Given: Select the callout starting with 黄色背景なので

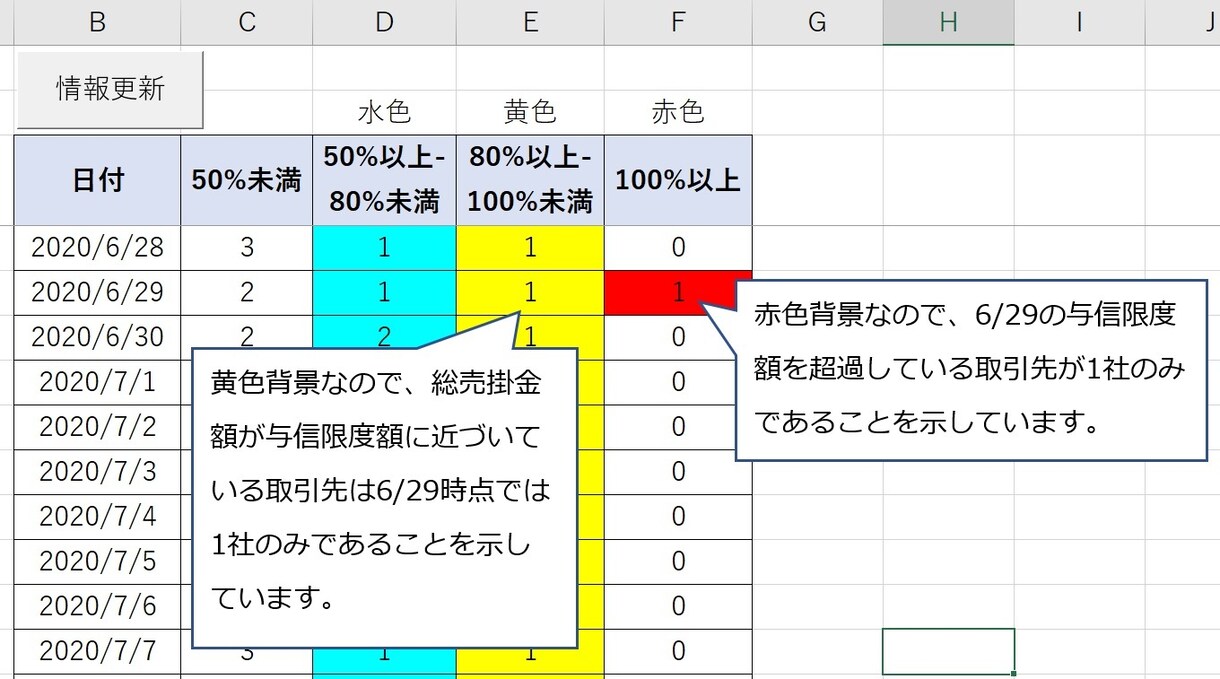Looking at the screenshot, I should (x=385, y=497).
